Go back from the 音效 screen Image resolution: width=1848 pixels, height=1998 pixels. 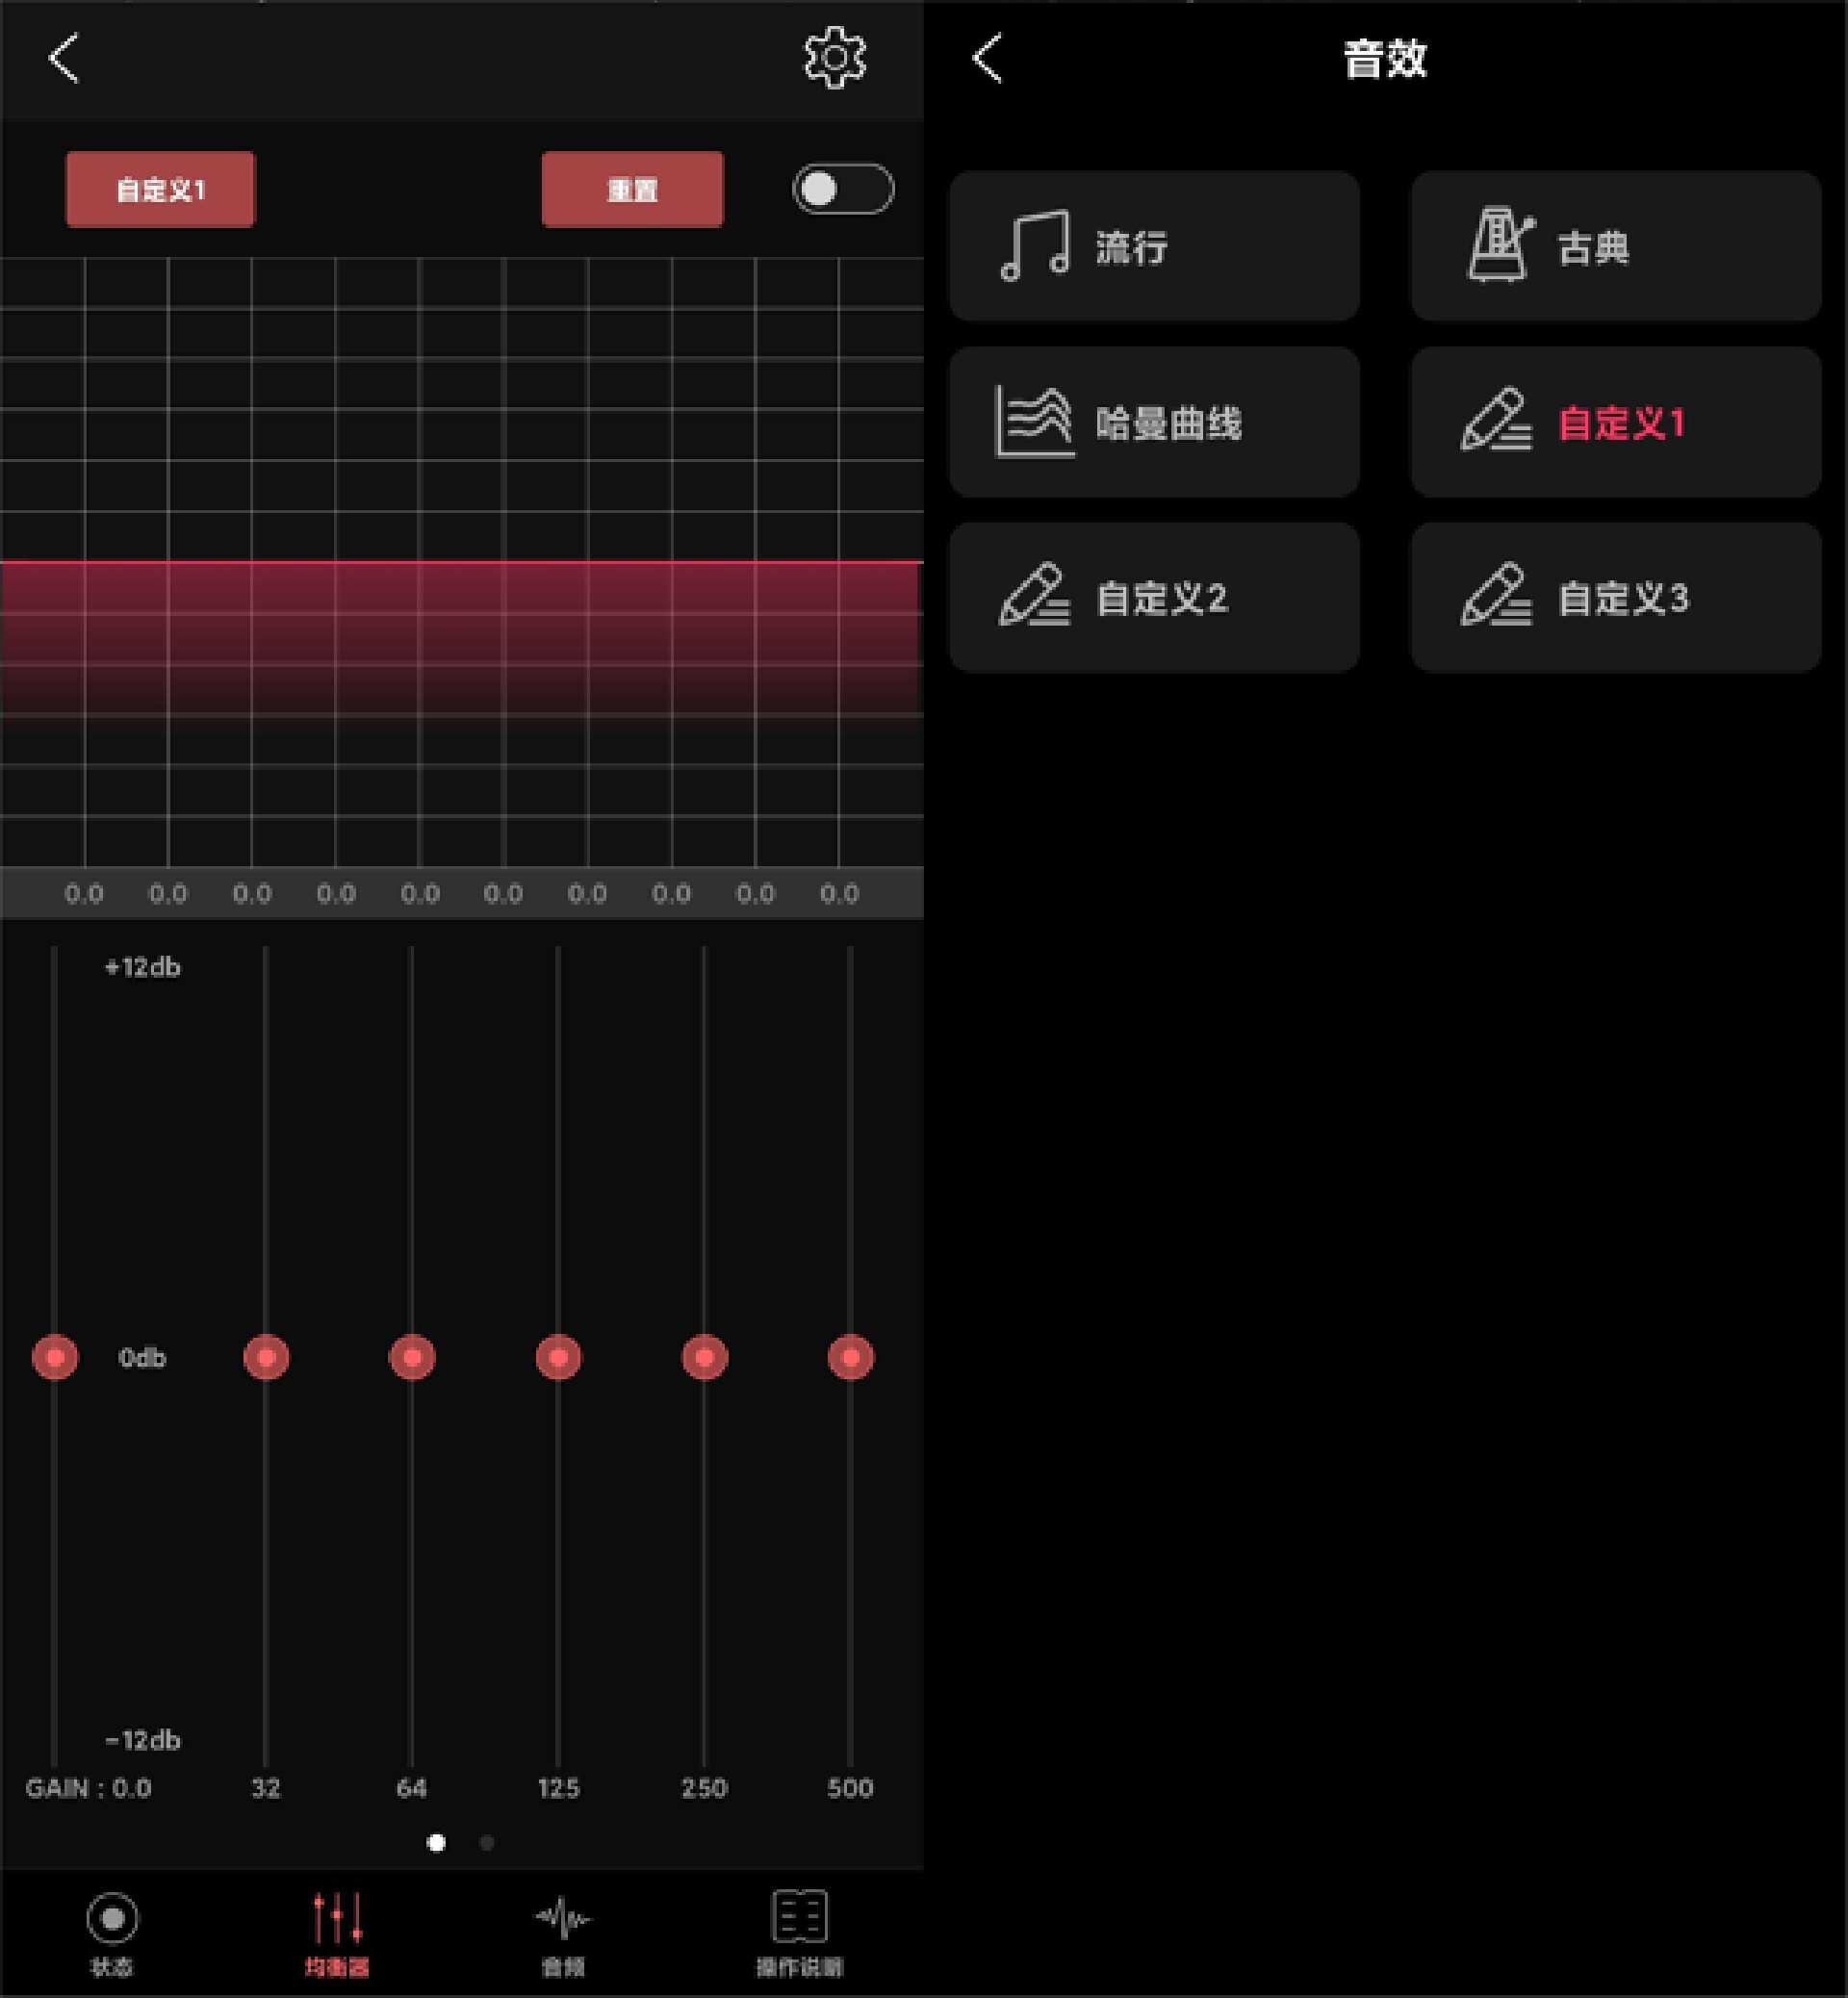click(987, 58)
